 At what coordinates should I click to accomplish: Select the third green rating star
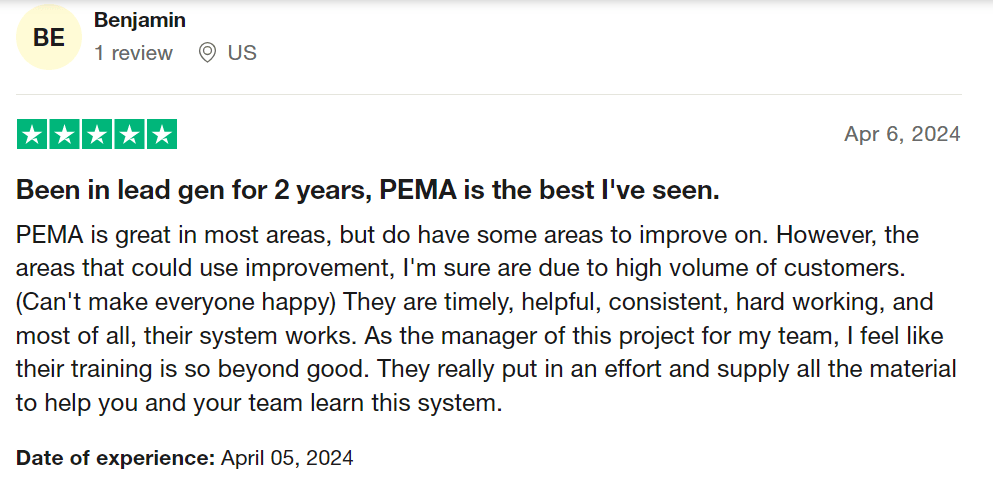97,134
